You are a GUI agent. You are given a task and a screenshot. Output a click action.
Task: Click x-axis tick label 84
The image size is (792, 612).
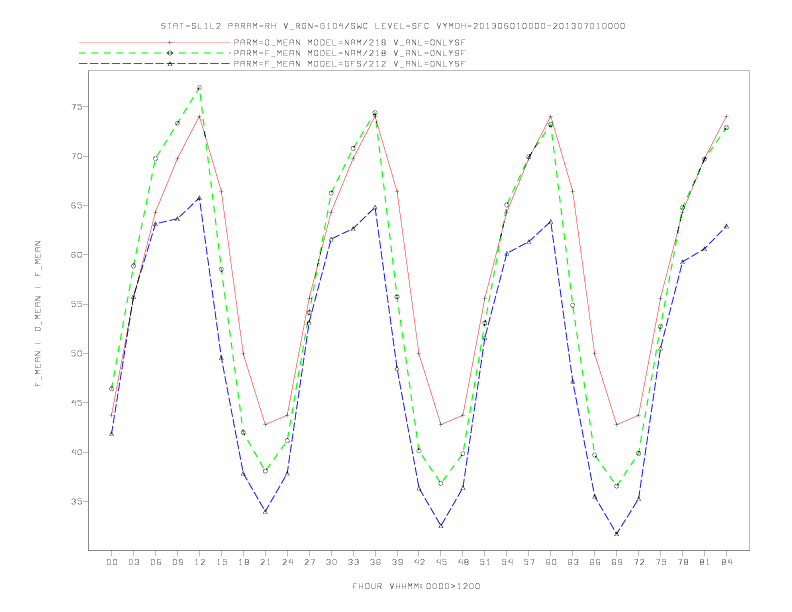coord(727,562)
